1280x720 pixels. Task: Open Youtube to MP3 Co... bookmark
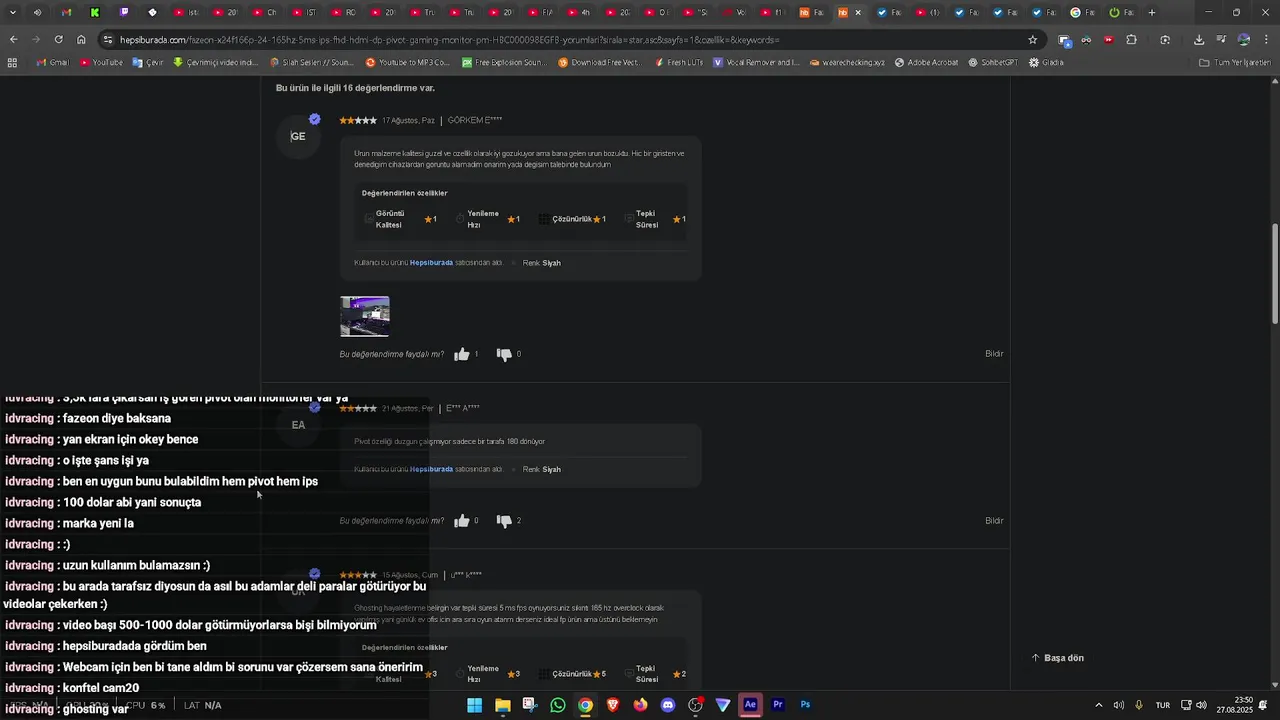(408, 62)
